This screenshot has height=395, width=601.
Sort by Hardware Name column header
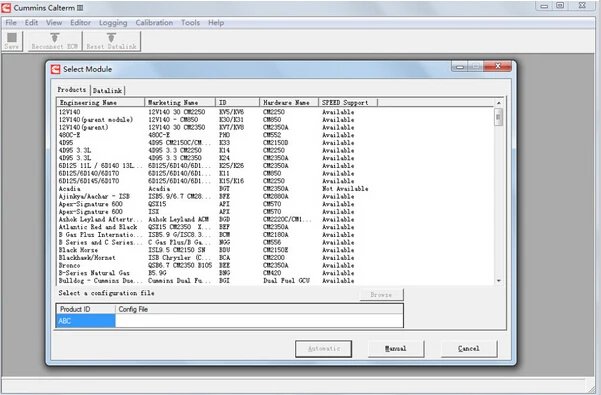coord(289,103)
